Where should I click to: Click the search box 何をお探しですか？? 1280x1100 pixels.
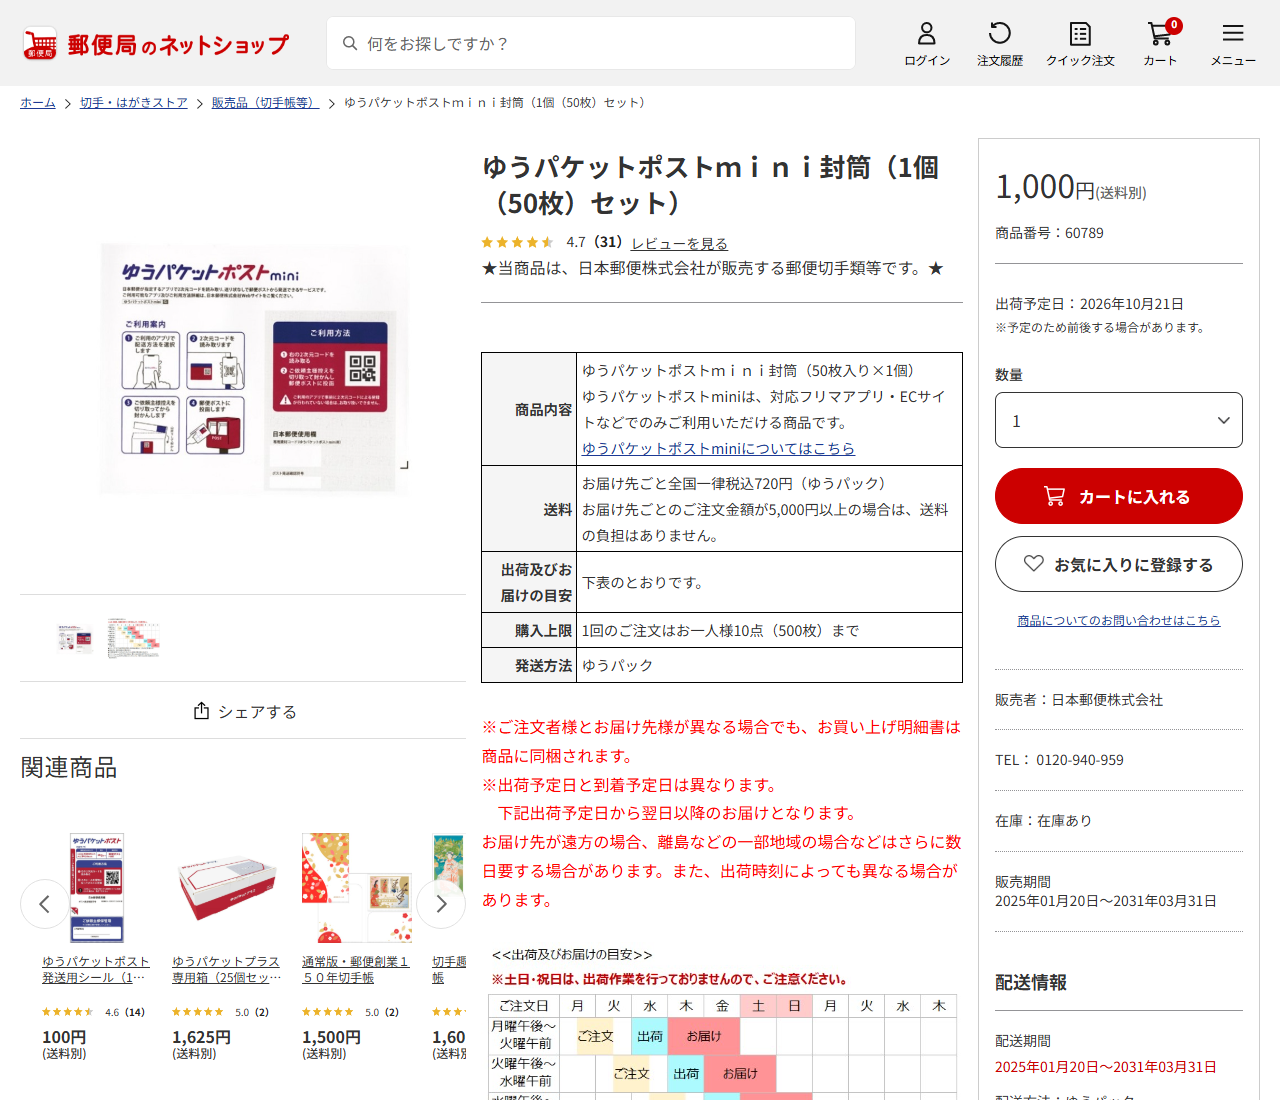(x=591, y=43)
